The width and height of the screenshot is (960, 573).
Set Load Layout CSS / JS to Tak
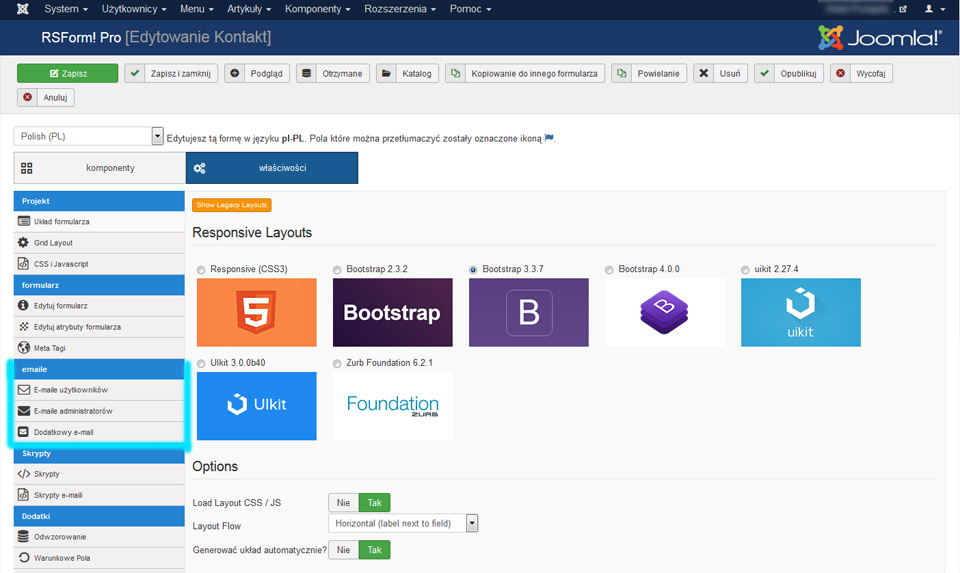pos(374,503)
